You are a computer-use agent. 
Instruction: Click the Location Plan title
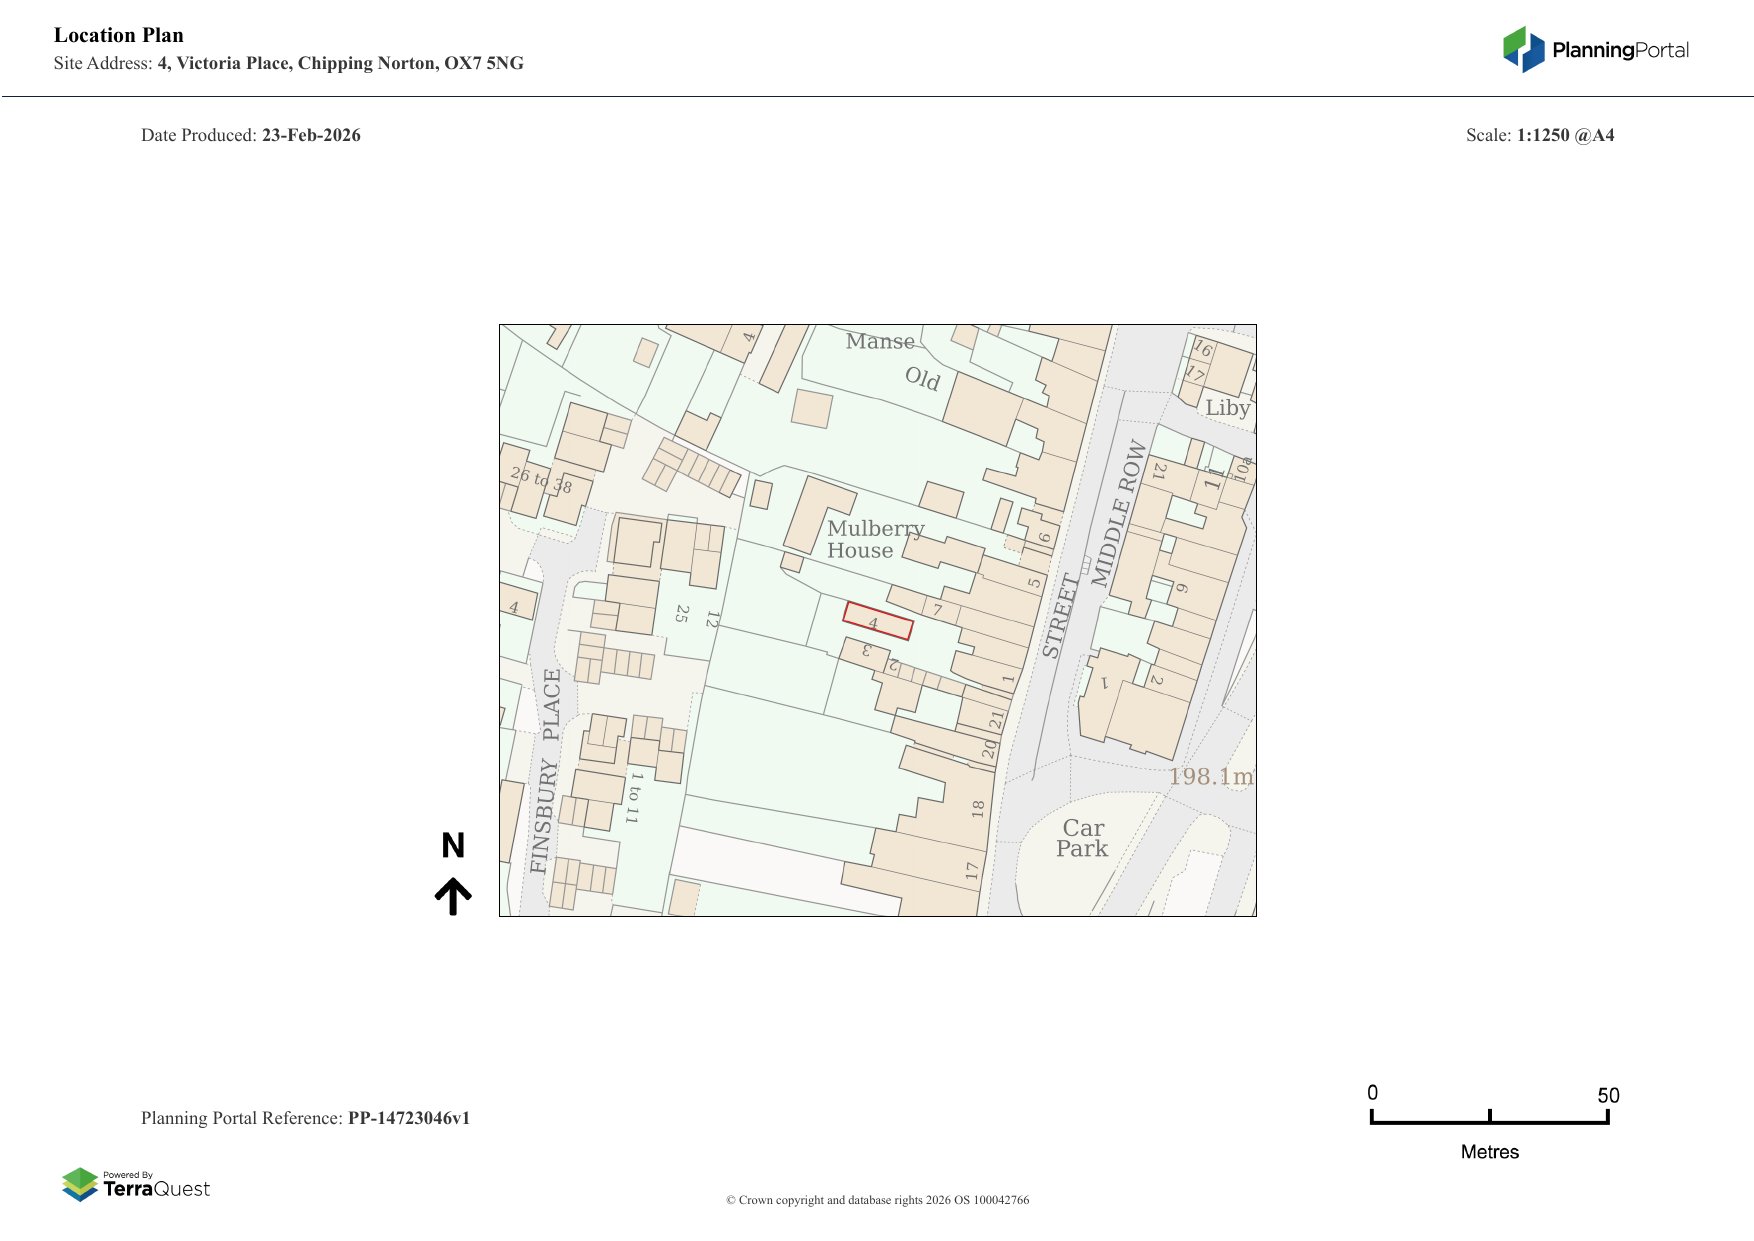pyautogui.click(x=119, y=35)
